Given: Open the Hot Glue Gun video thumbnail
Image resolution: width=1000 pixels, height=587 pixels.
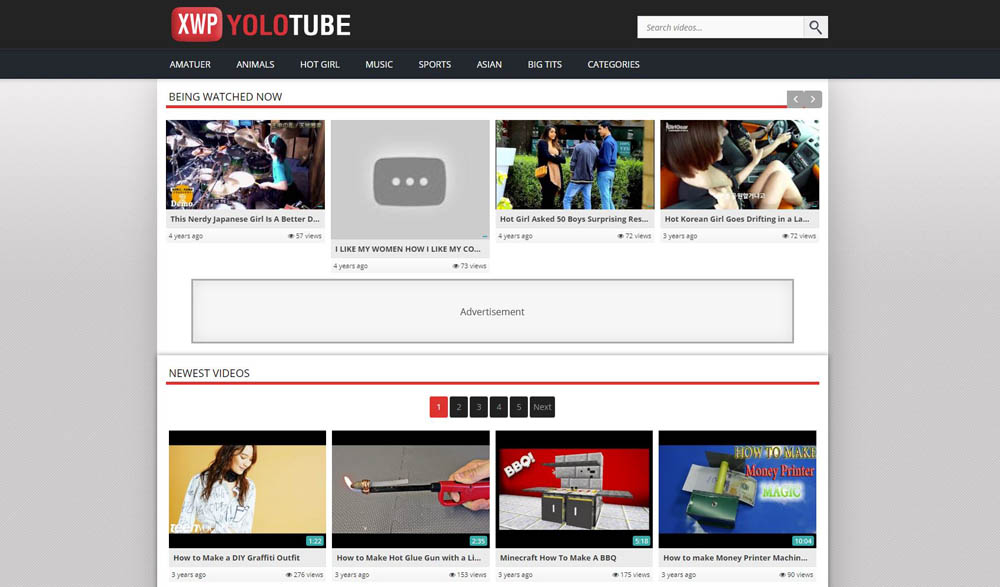Looking at the screenshot, I should click(x=411, y=489).
